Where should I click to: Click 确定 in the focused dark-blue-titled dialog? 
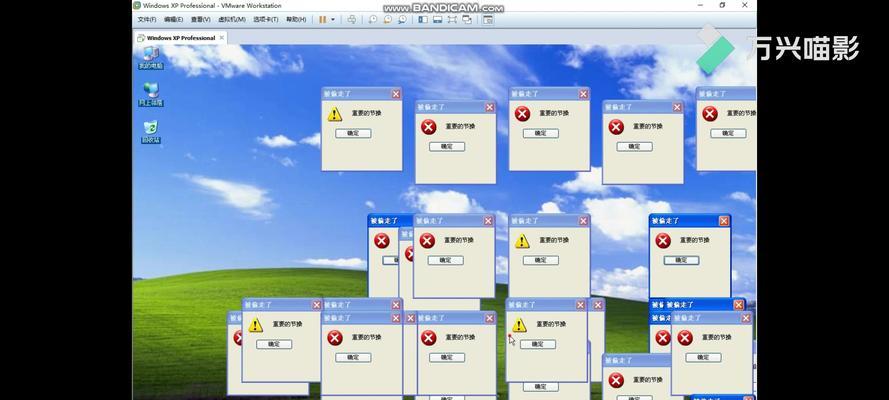pyautogui.click(x=681, y=260)
